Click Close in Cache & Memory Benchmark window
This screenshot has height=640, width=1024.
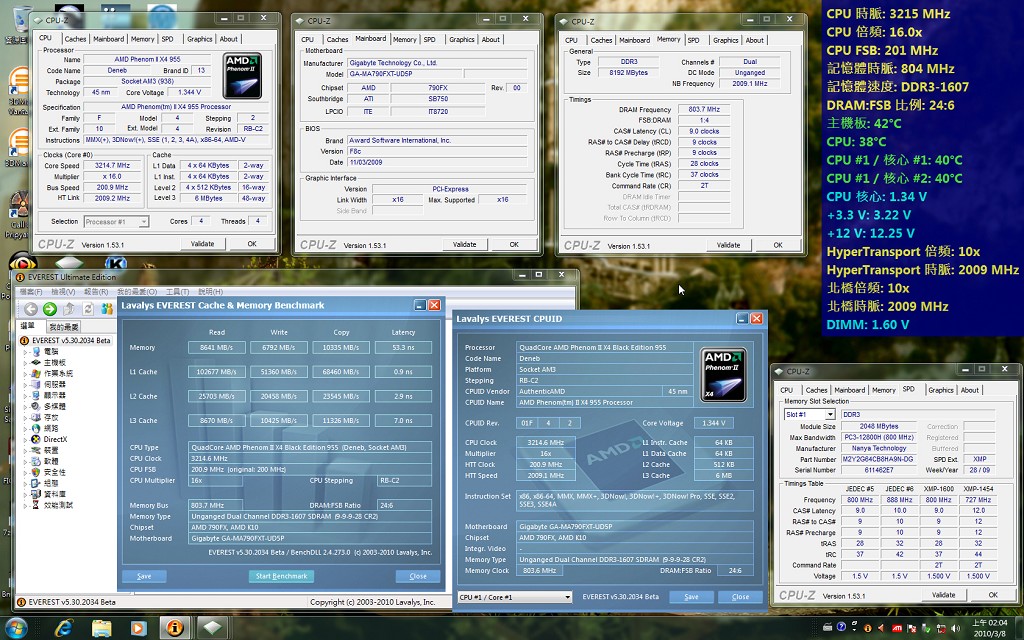[x=418, y=576]
